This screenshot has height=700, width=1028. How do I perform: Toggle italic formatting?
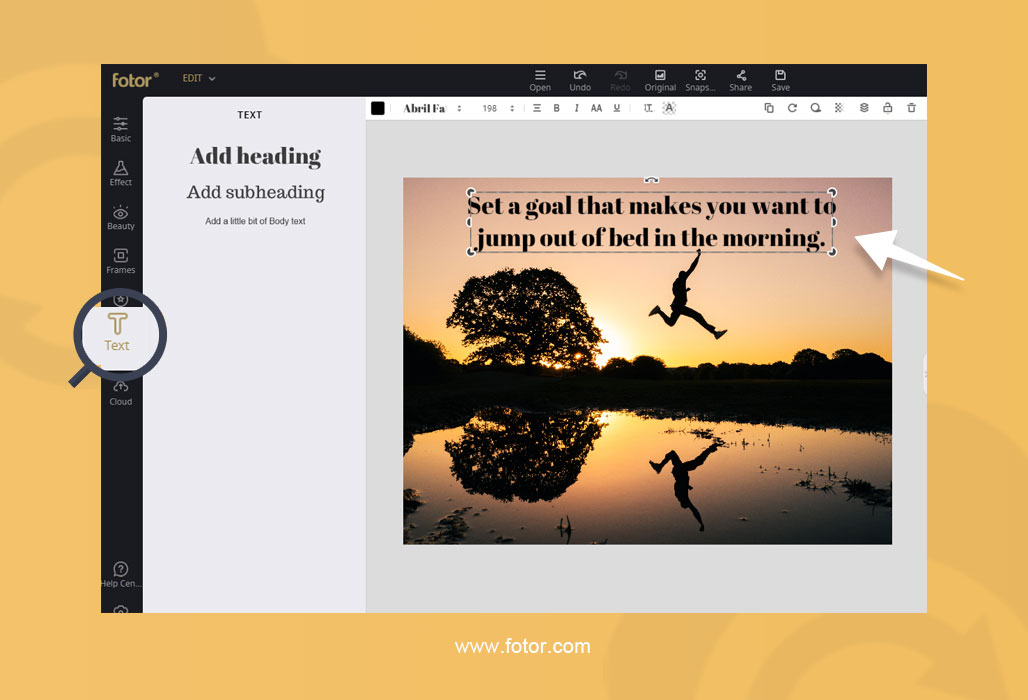[x=576, y=108]
